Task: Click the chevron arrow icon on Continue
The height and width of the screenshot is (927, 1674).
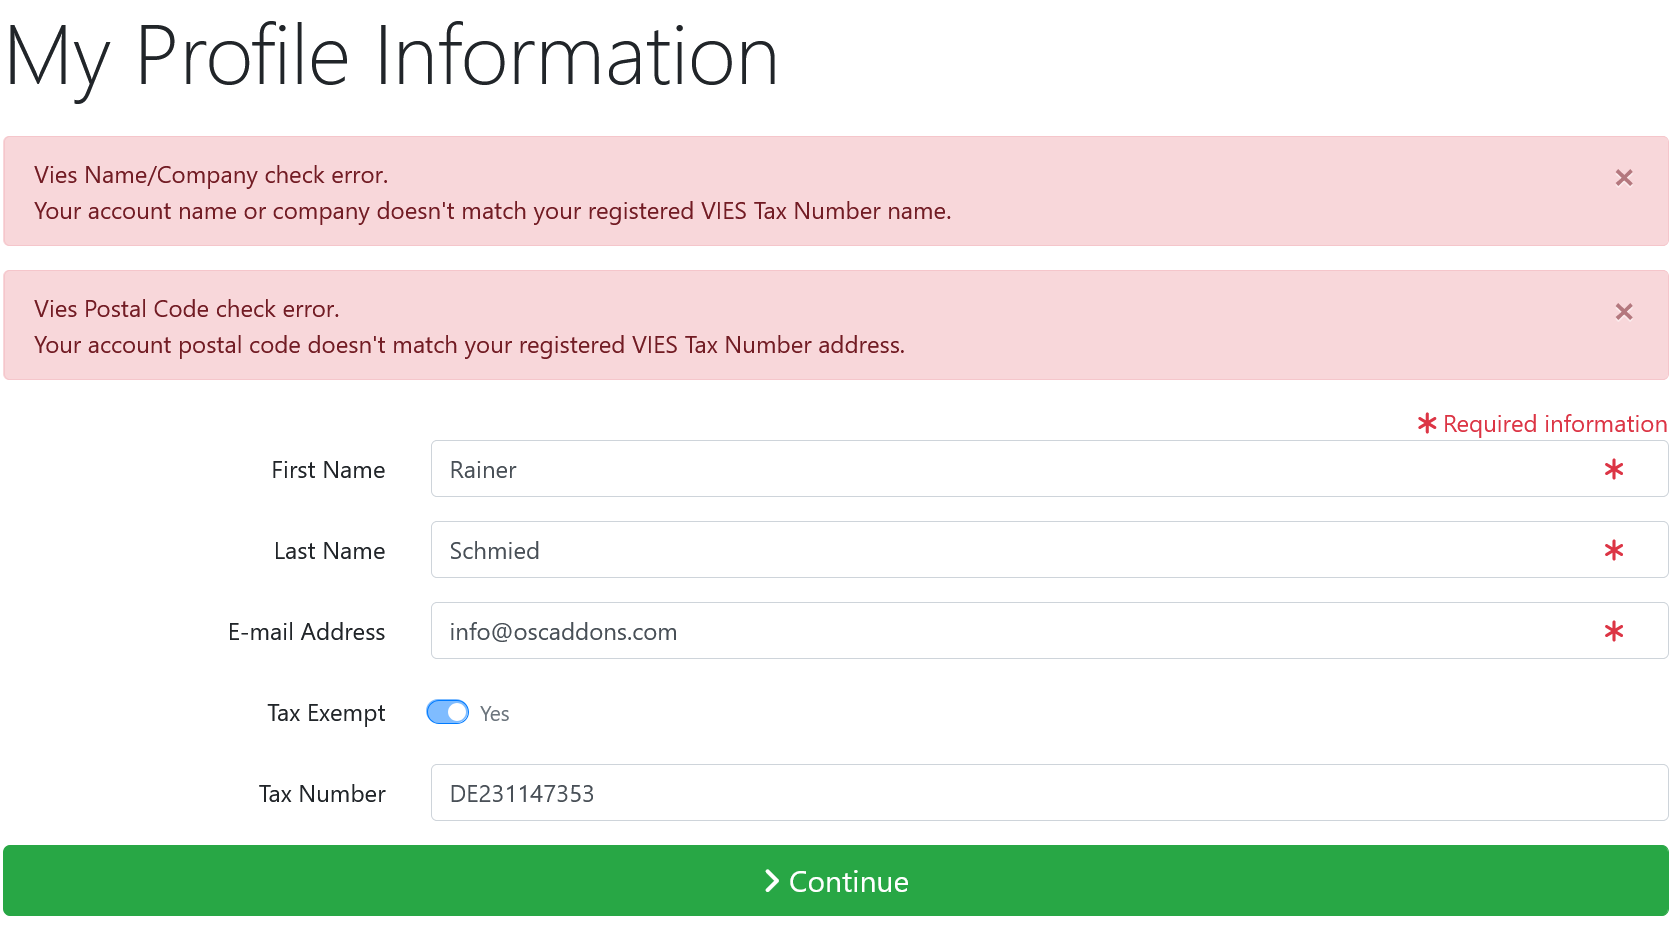Action: [771, 881]
